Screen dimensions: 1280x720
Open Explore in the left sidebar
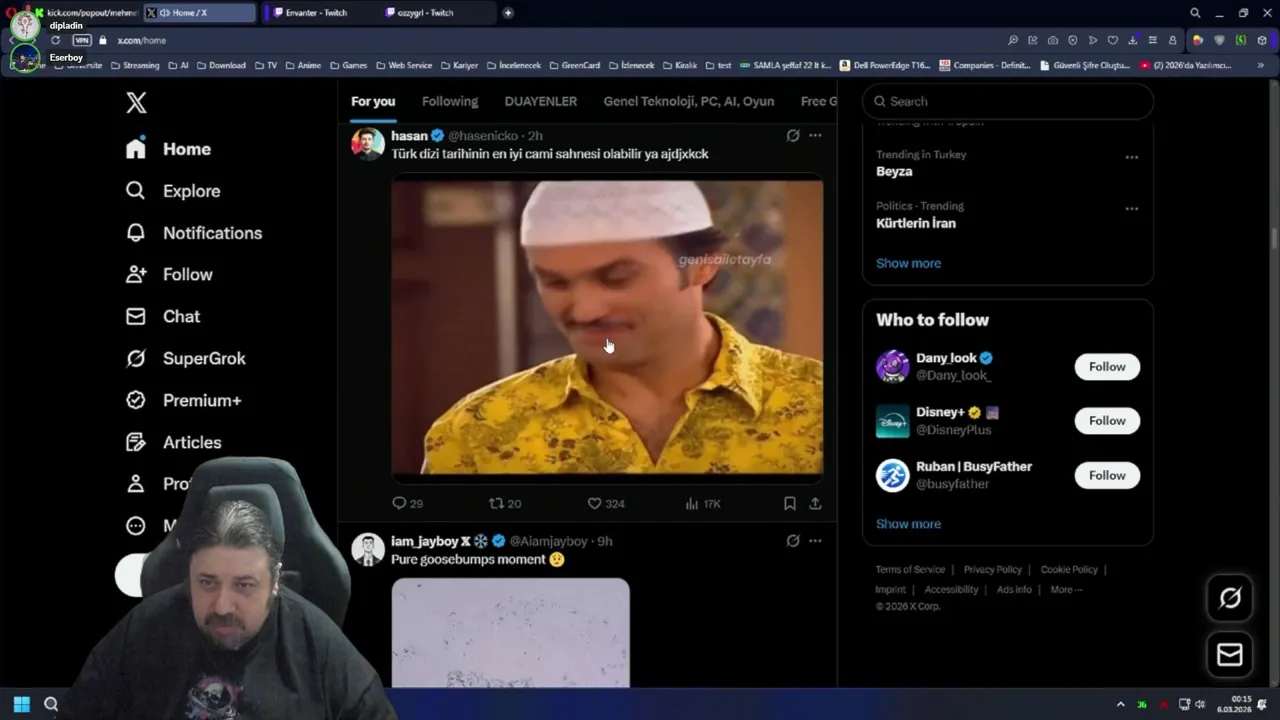pos(173,191)
